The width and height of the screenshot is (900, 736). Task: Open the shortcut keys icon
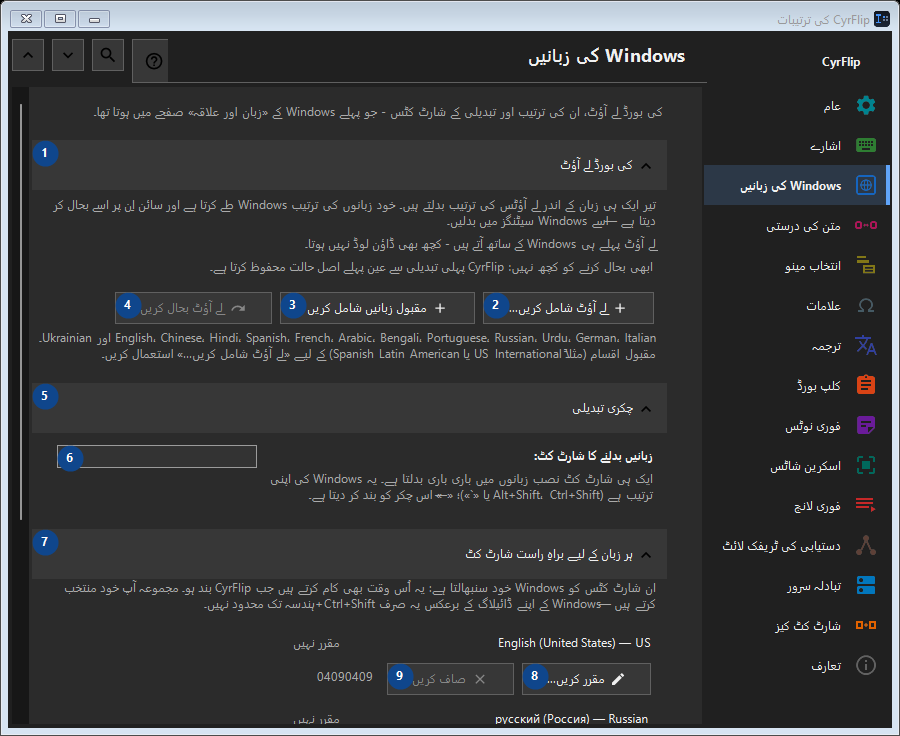click(x=866, y=625)
